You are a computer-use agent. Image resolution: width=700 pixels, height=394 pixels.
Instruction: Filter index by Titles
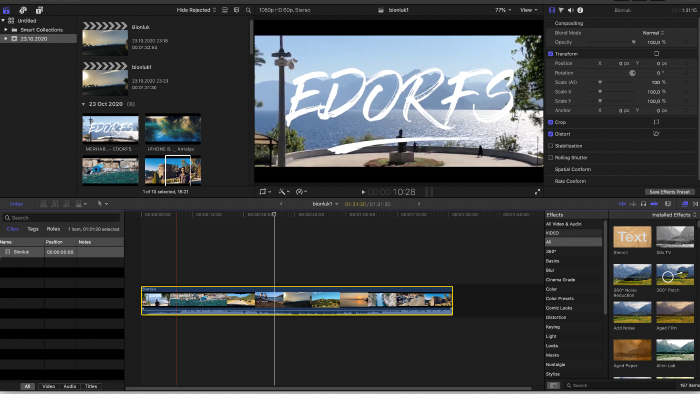pos(91,386)
